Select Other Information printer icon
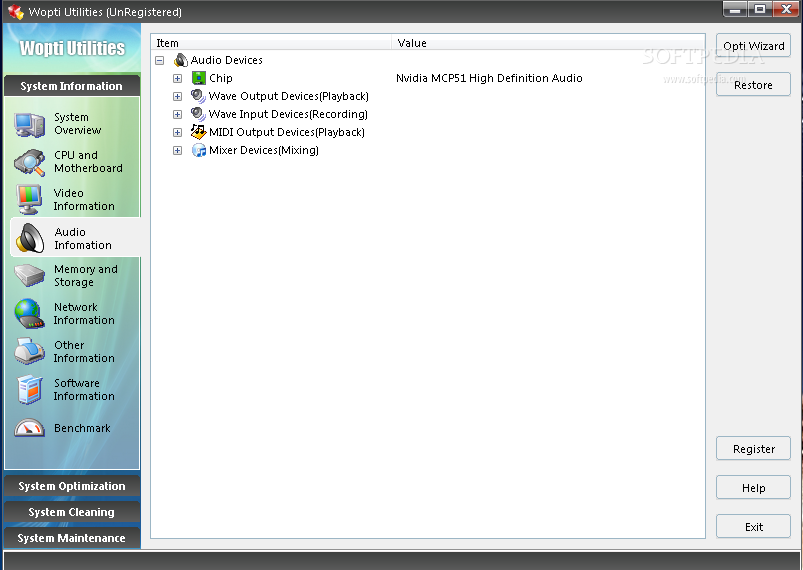 point(30,351)
